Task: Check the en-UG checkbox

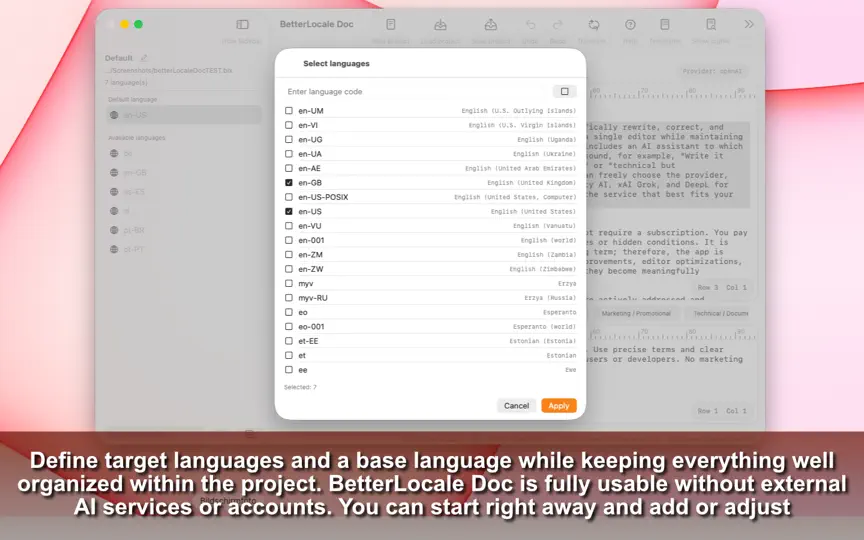Action: click(289, 139)
